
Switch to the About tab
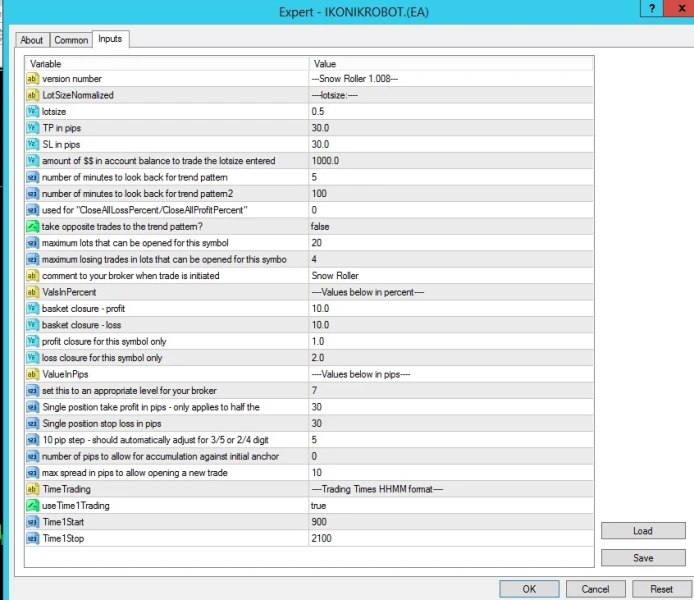pyautogui.click(x=32, y=40)
